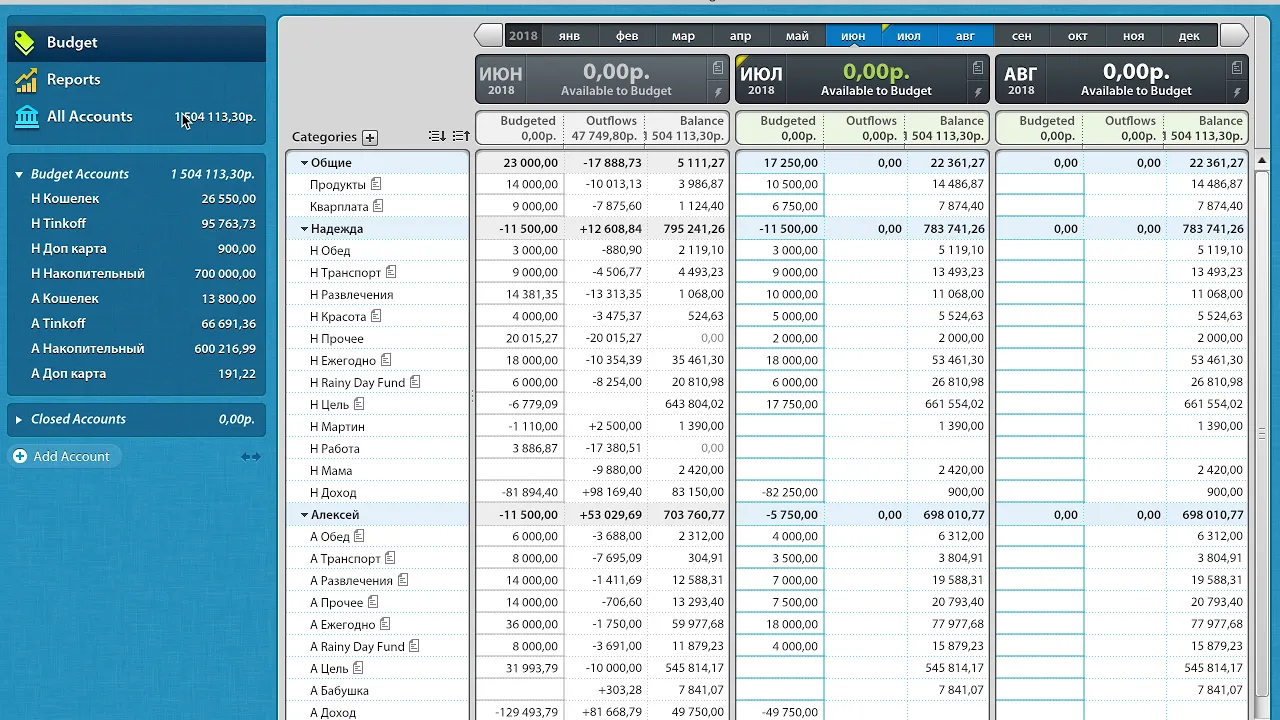Viewport: 1280px width, 720px height.
Task: Select the сен month tab
Action: point(1021,36)
